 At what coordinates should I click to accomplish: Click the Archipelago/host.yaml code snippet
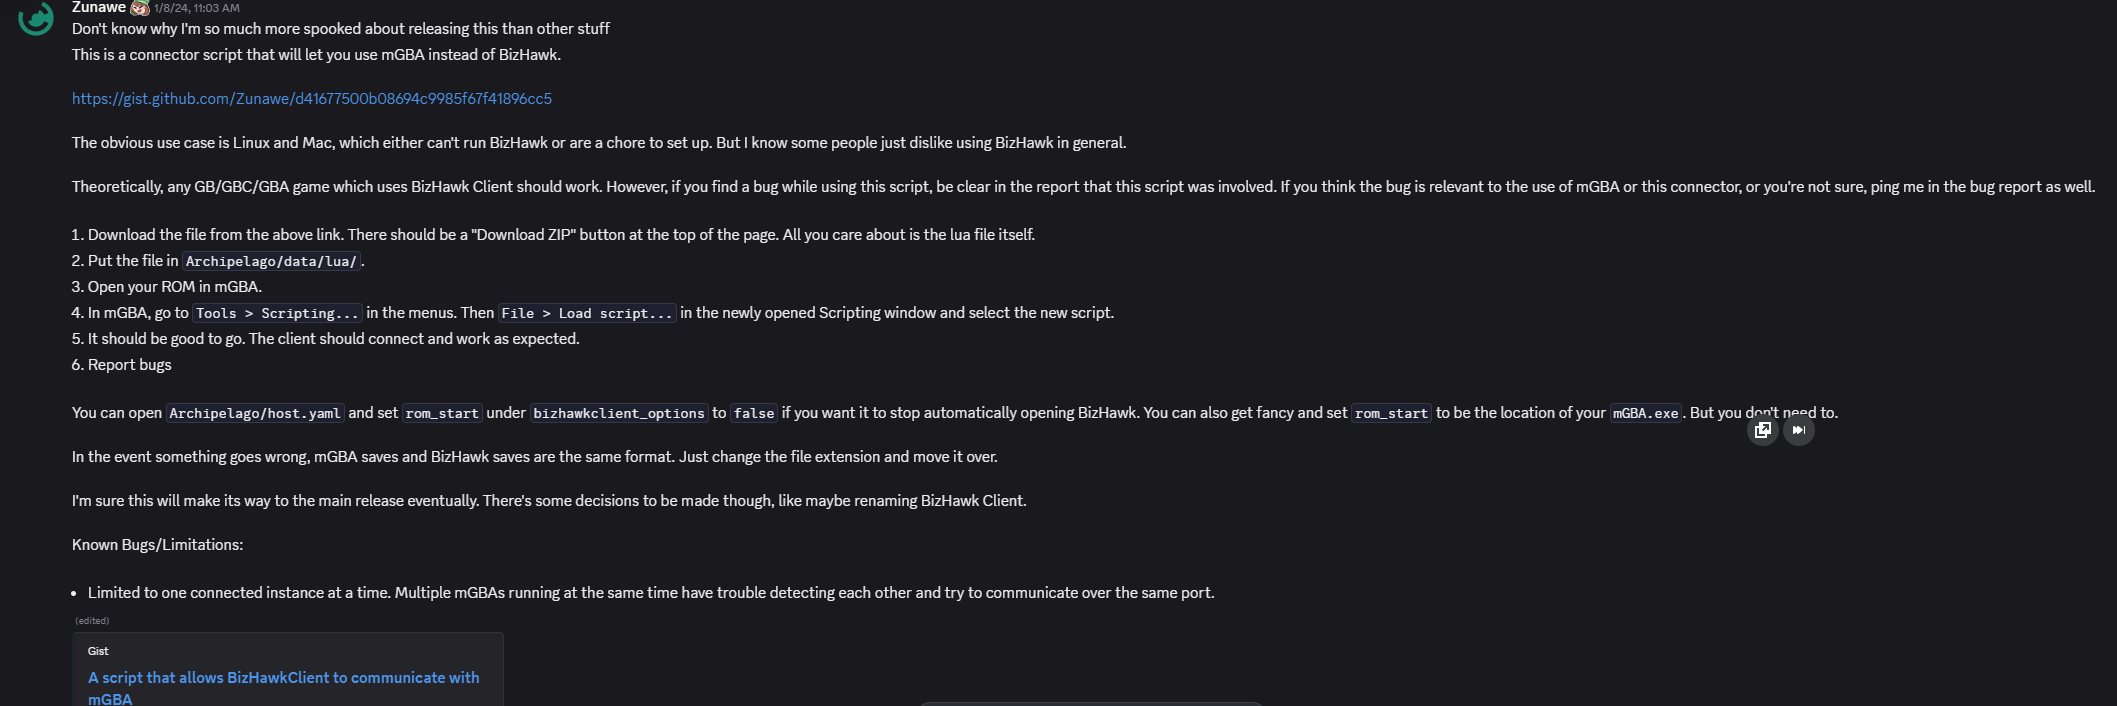point(255,413)
